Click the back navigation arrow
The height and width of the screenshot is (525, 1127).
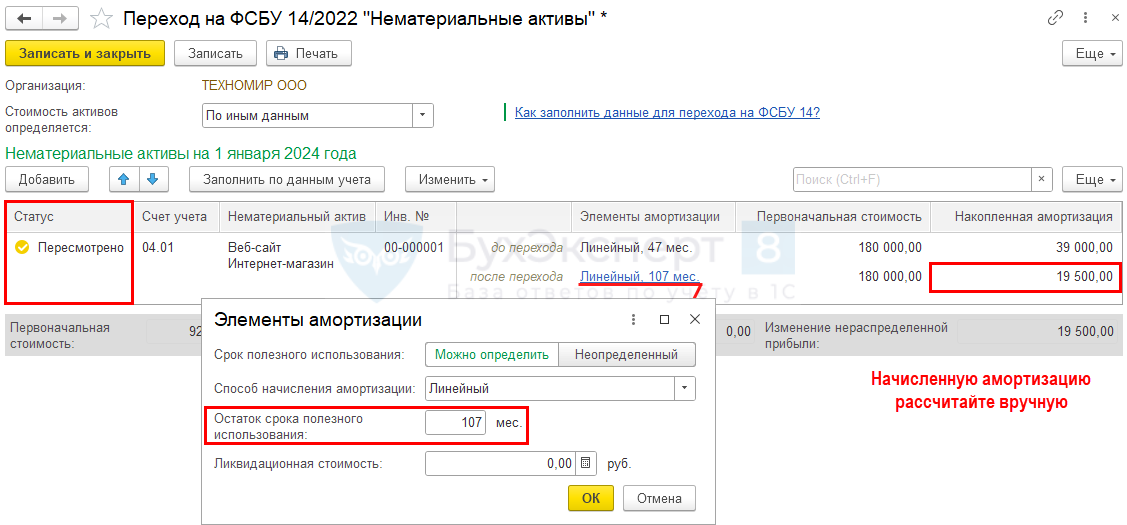[25, 18]
